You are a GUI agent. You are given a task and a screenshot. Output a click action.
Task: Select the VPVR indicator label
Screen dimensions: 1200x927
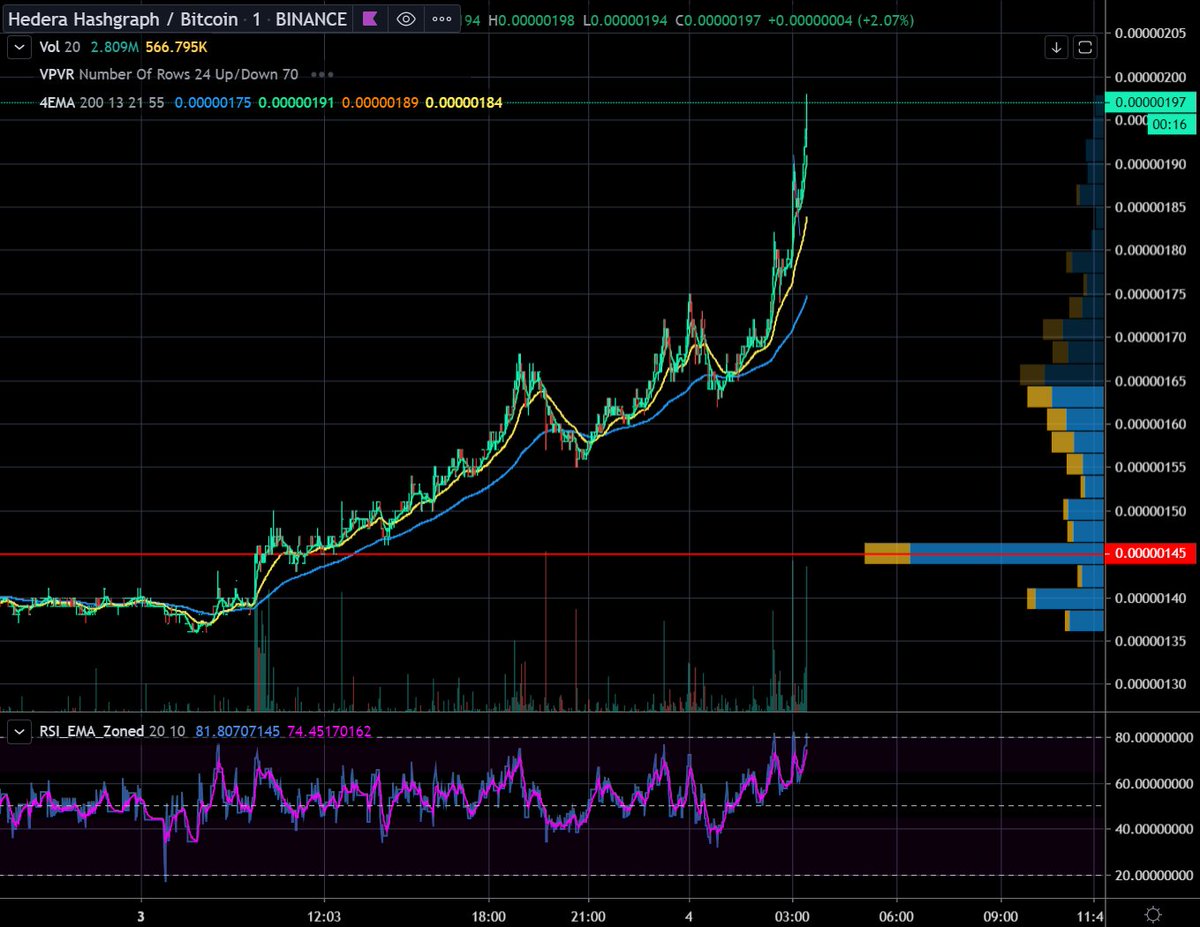(x=55, y=74)
